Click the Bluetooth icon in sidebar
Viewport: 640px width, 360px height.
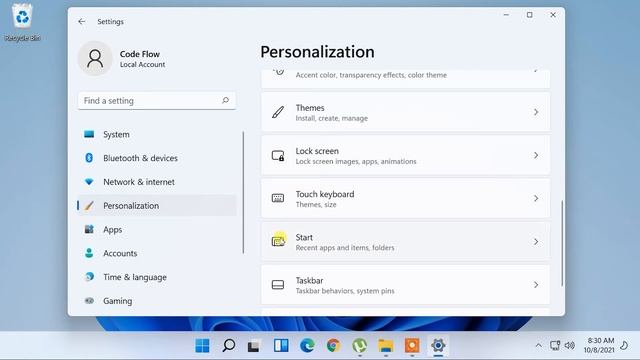(89, 158)
